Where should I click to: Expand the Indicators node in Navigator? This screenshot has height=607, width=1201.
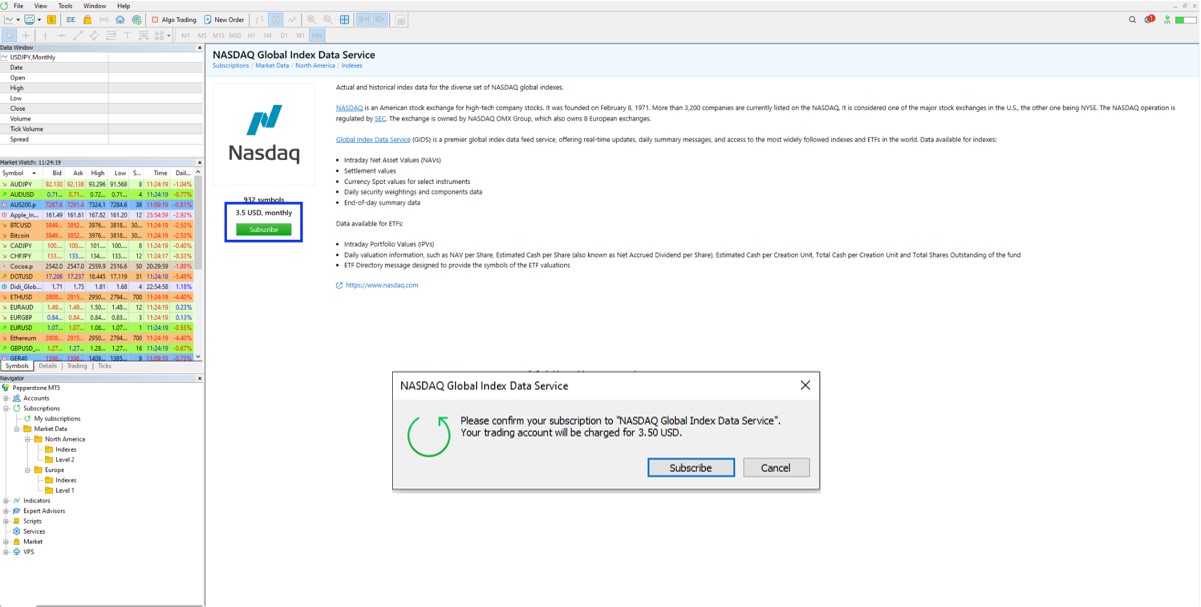tap(6, 500)
